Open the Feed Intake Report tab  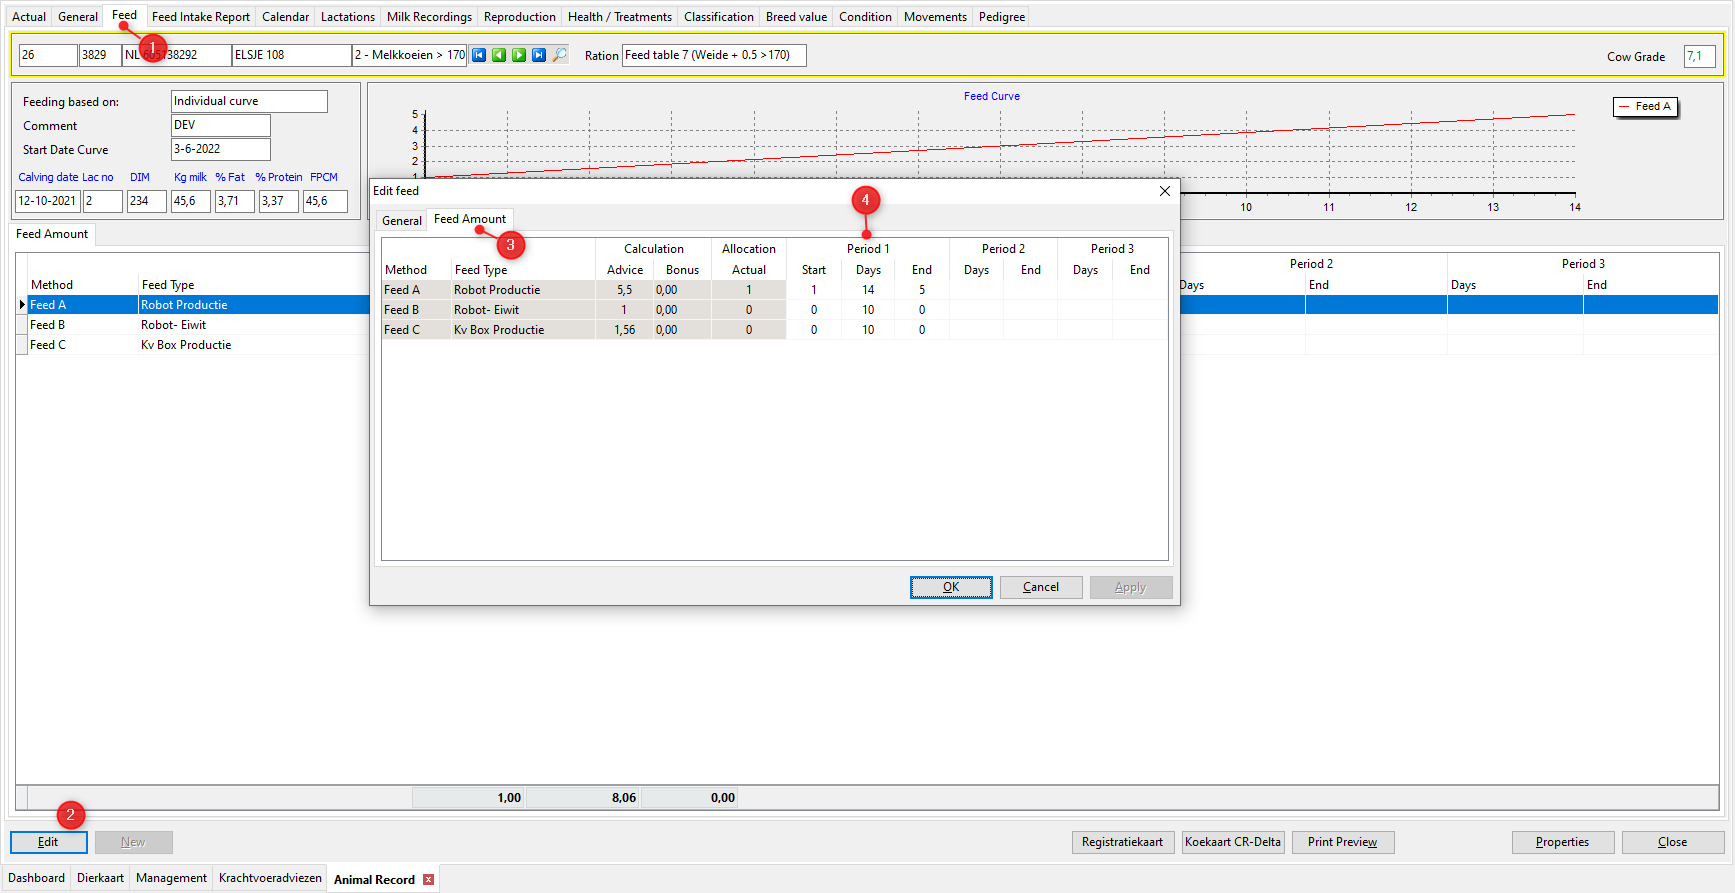coord(201,17)
